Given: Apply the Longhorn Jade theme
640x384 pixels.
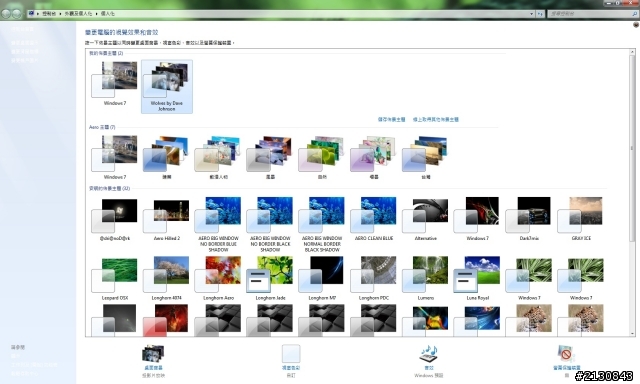Looking at the screenshot, I should tap(270, 278).
